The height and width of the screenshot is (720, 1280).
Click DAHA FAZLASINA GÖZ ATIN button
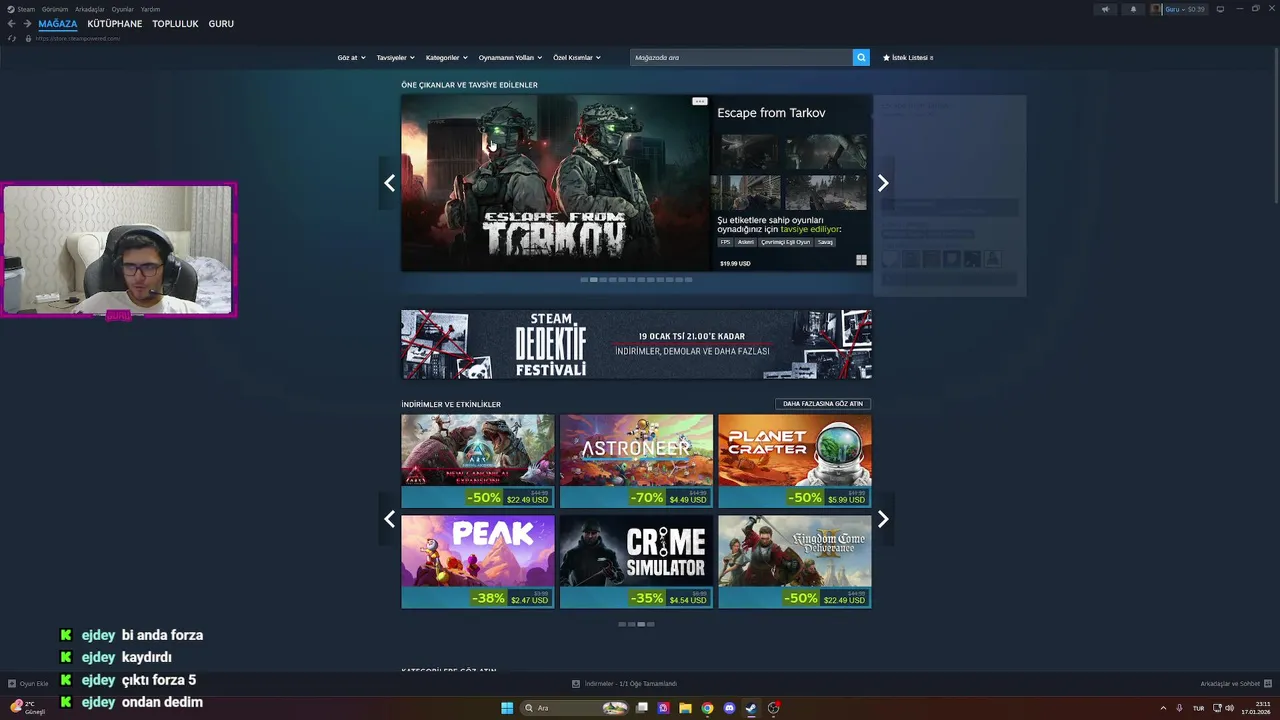pyautogui.click(x=823, y=404)
